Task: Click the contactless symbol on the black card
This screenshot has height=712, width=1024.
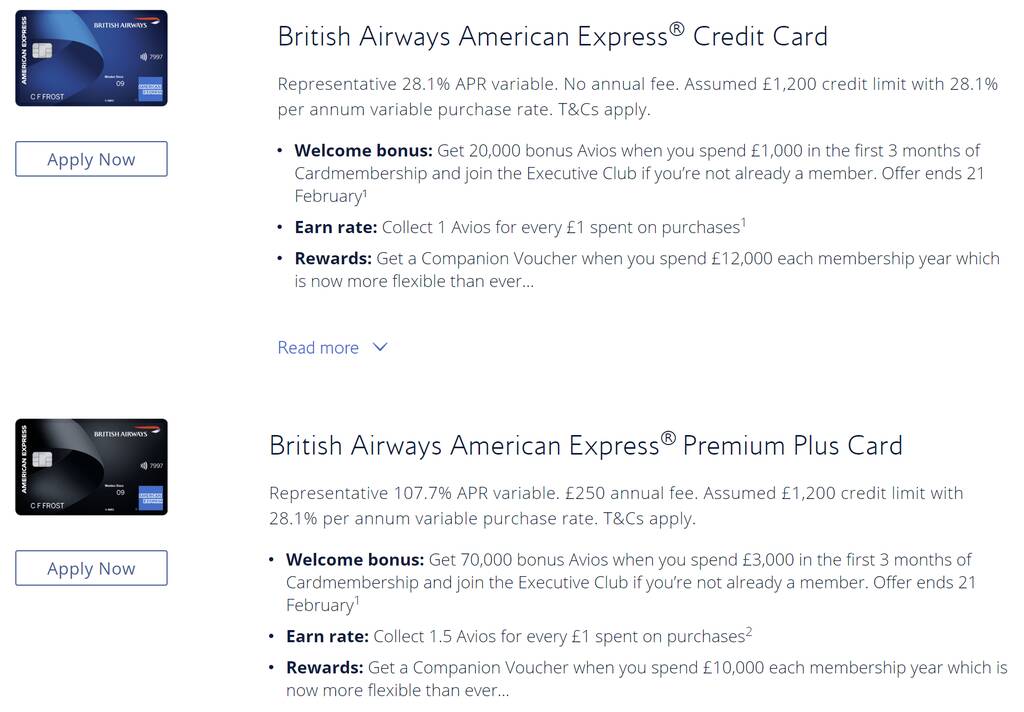Action: [143, 466]
